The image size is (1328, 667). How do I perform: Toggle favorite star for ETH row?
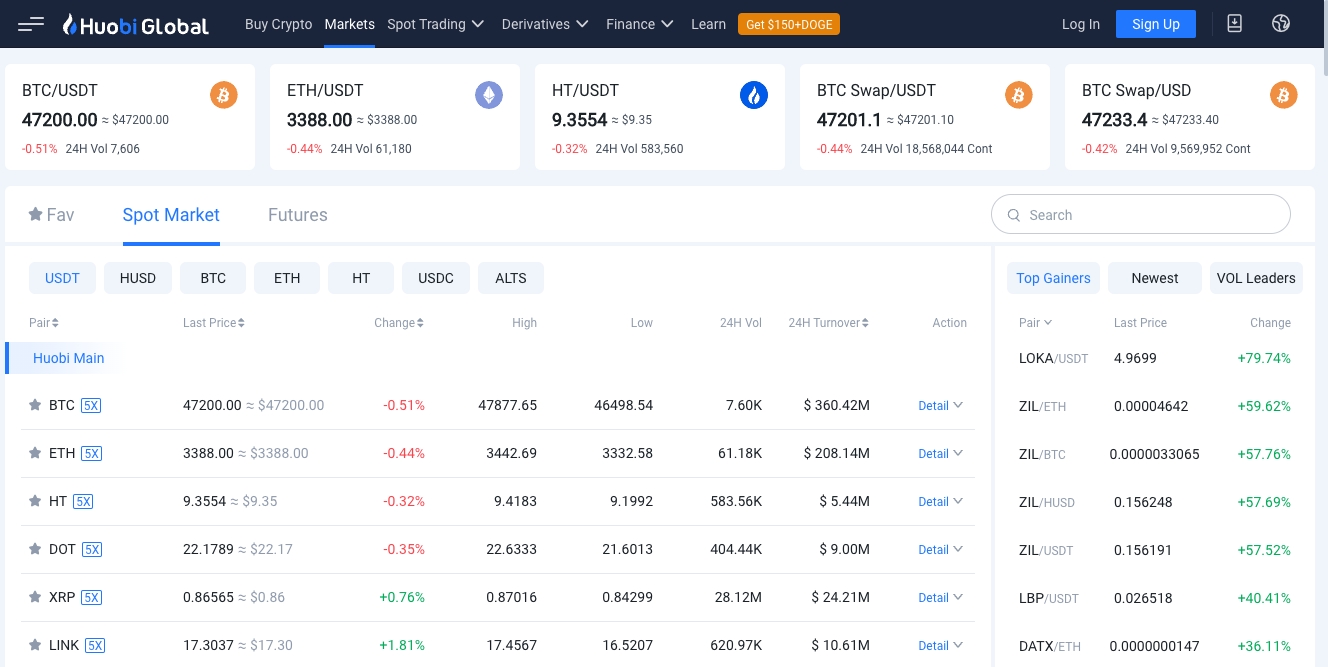[35, 453]
